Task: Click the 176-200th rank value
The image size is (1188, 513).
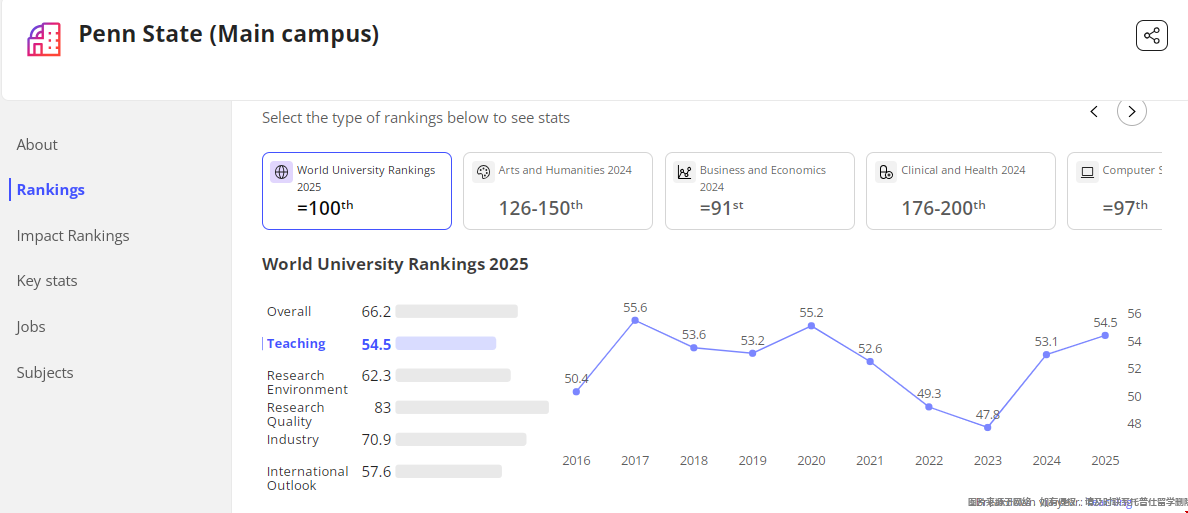Action: point(944,208)
